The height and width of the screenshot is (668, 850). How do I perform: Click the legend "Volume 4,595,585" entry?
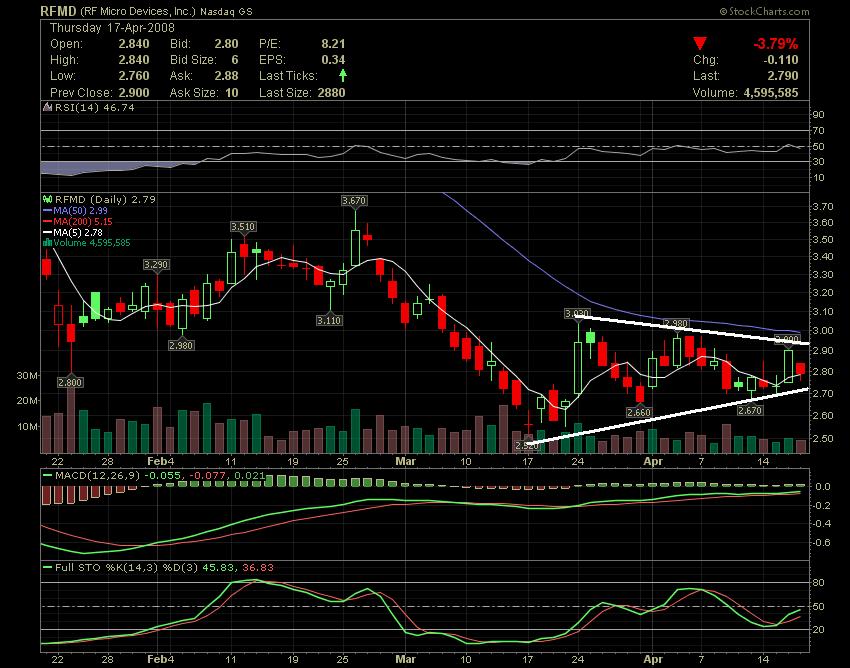click(x=92, y=243)
